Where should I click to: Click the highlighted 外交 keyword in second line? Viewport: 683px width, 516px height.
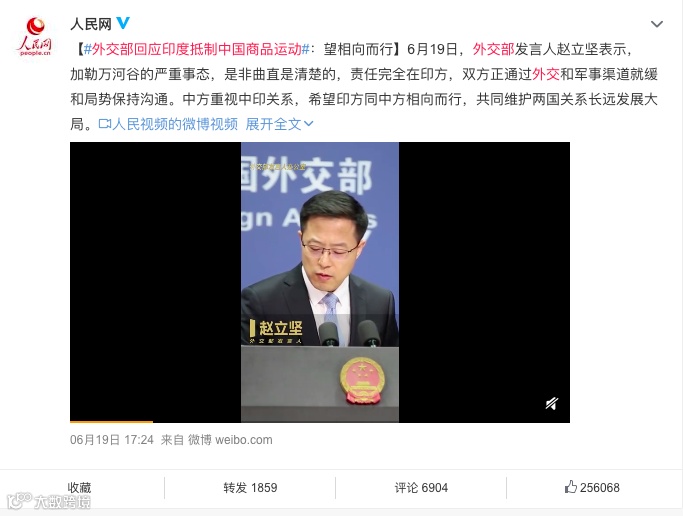point(545,74)
